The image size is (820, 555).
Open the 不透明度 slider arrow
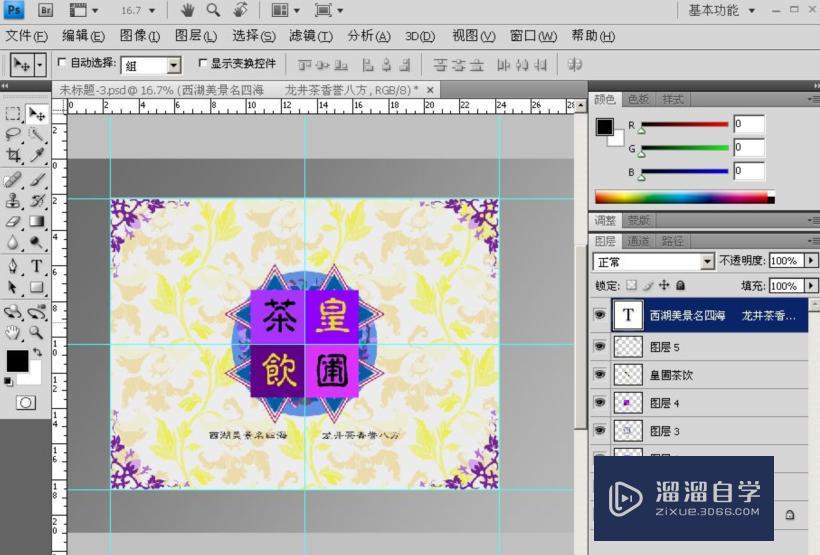tap(811, 260)
